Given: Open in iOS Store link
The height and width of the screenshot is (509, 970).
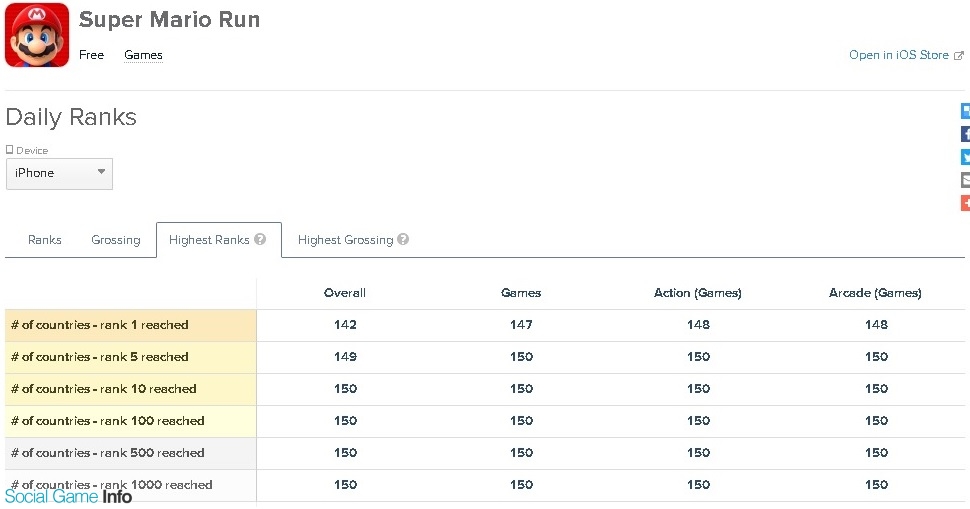Looking at the screenshot, I should (898, 55).
